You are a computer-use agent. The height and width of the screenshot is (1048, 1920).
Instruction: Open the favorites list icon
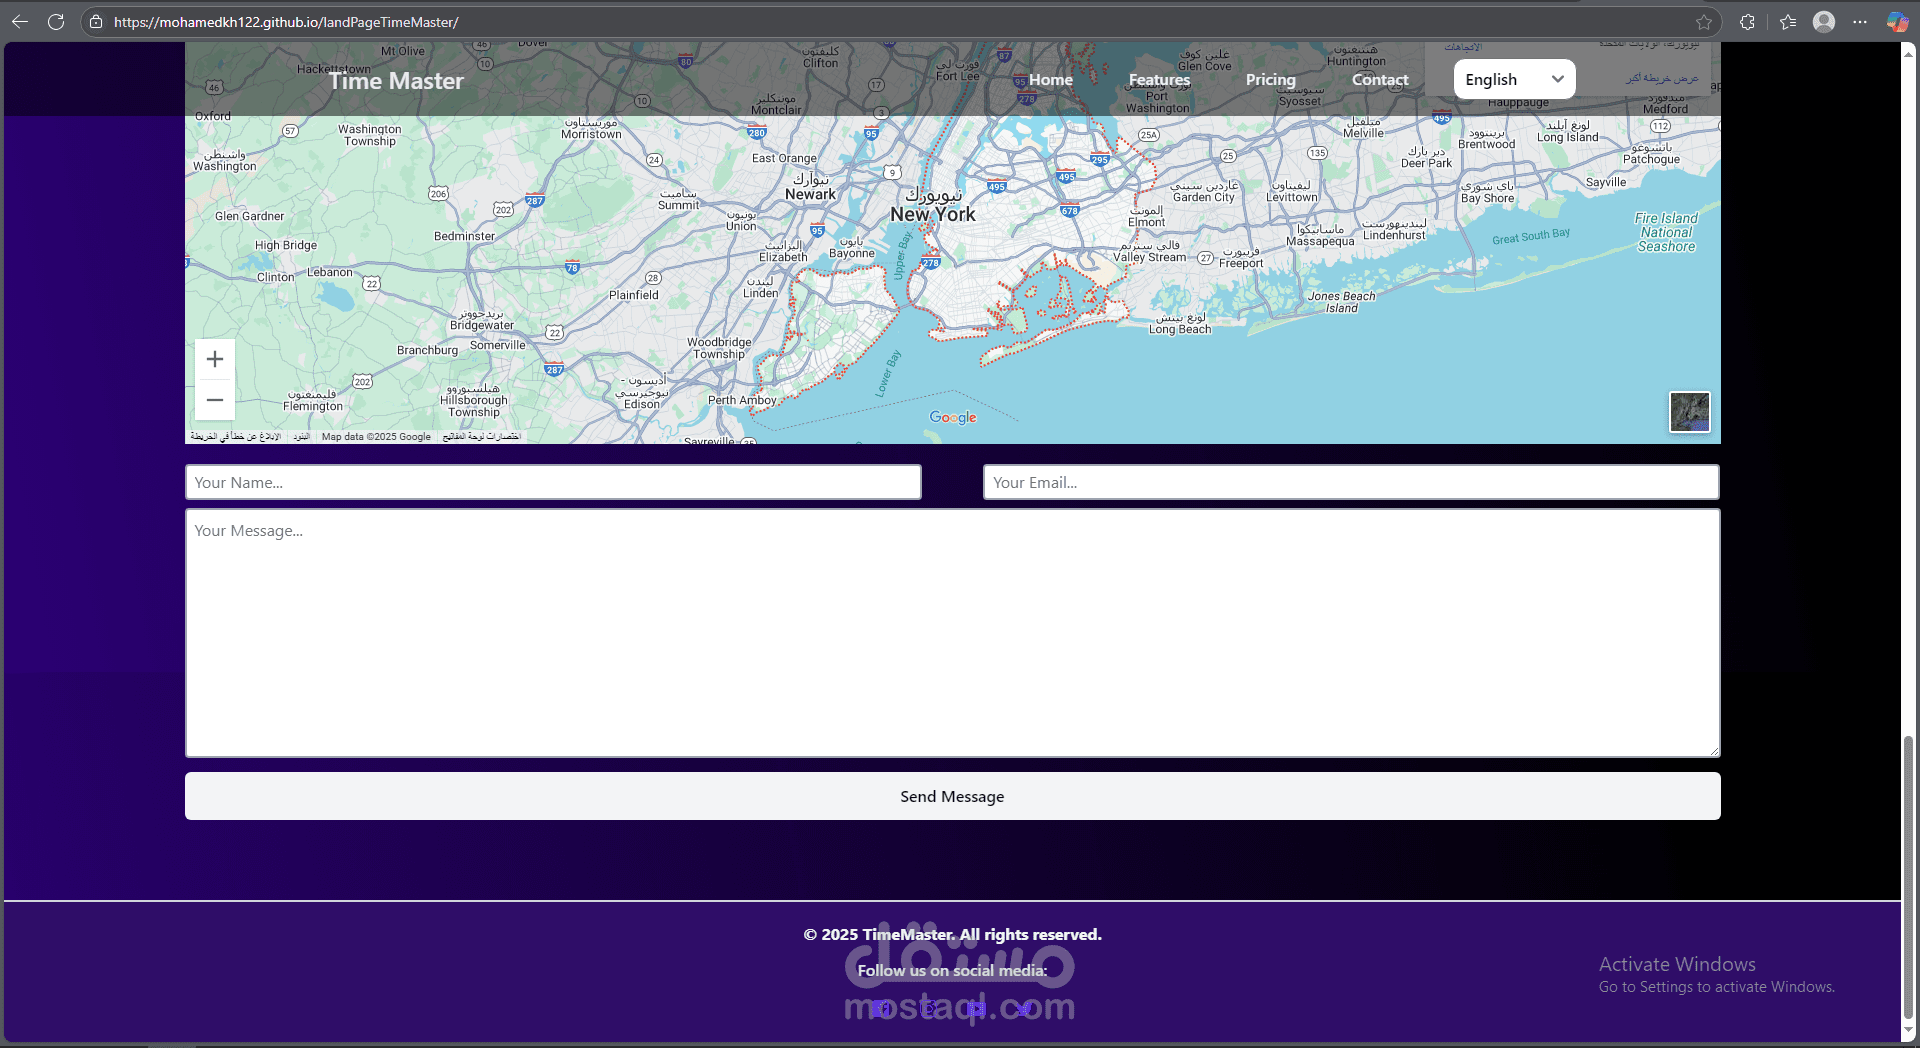pos(1788,22)
